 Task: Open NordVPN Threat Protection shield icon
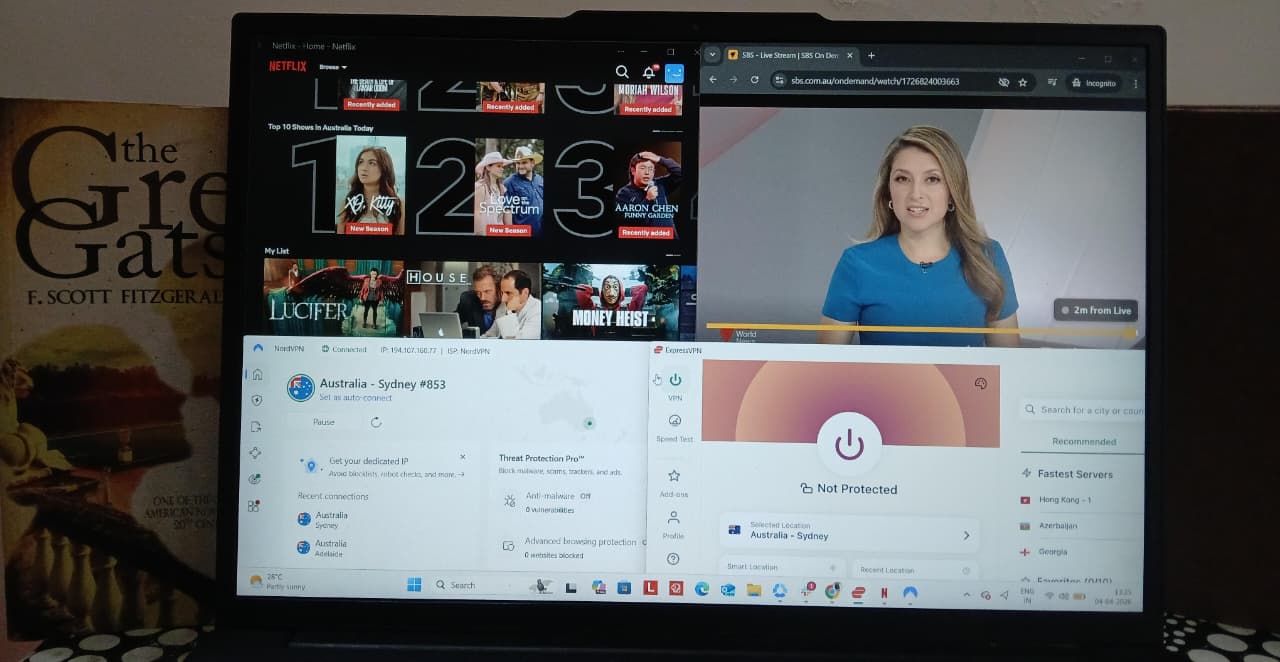click(x=257, y=400)
